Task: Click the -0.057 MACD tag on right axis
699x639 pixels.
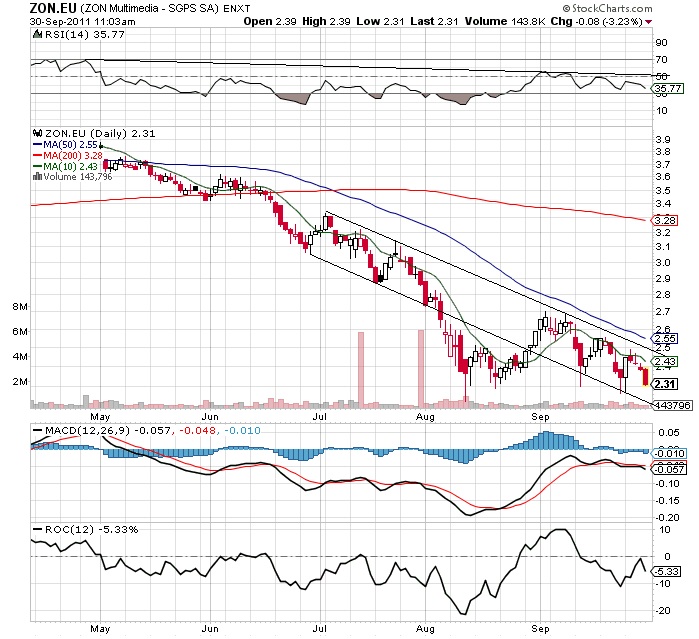Action: (670, 470)
